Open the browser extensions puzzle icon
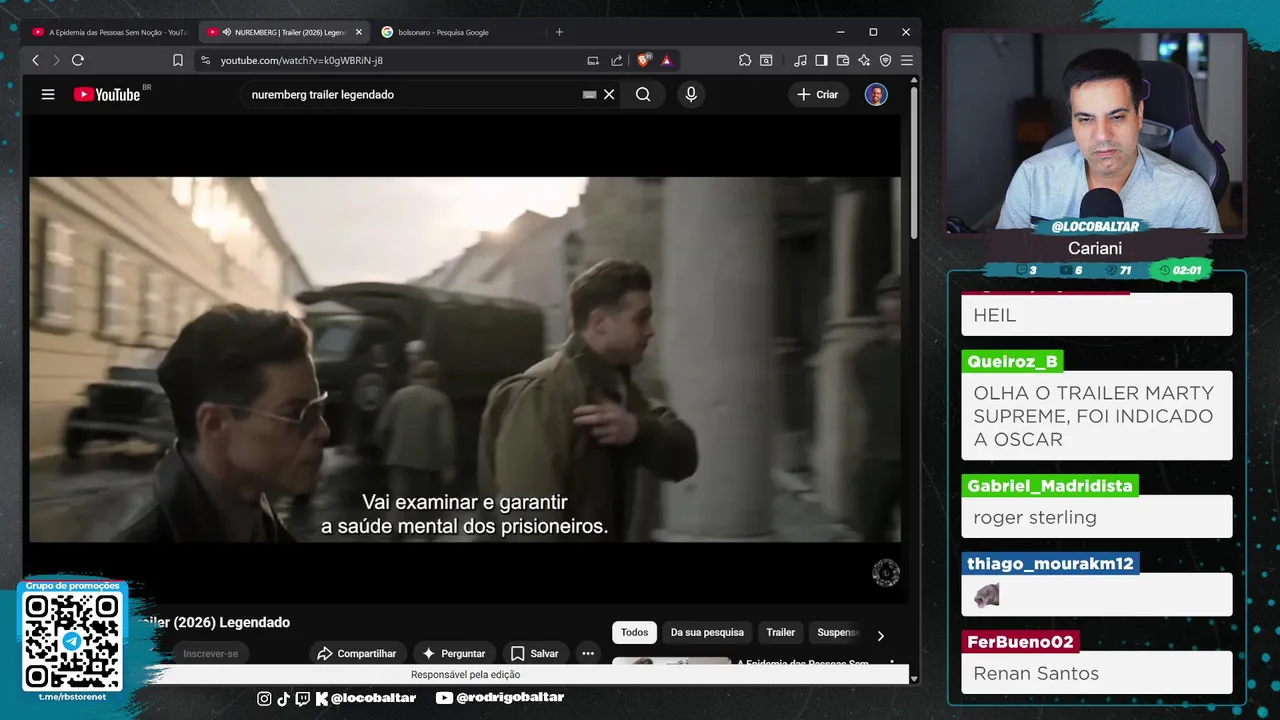The image size is (1280, 720). pyautogui.click(x=745, y=60)
